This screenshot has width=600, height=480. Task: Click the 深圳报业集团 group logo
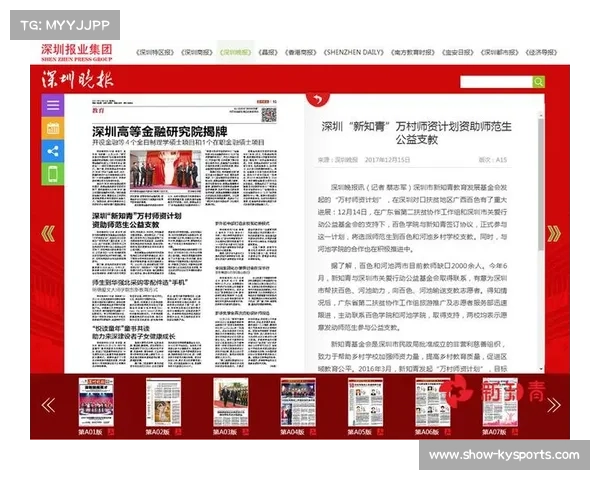pyautogui.click(x=77, y=52)
